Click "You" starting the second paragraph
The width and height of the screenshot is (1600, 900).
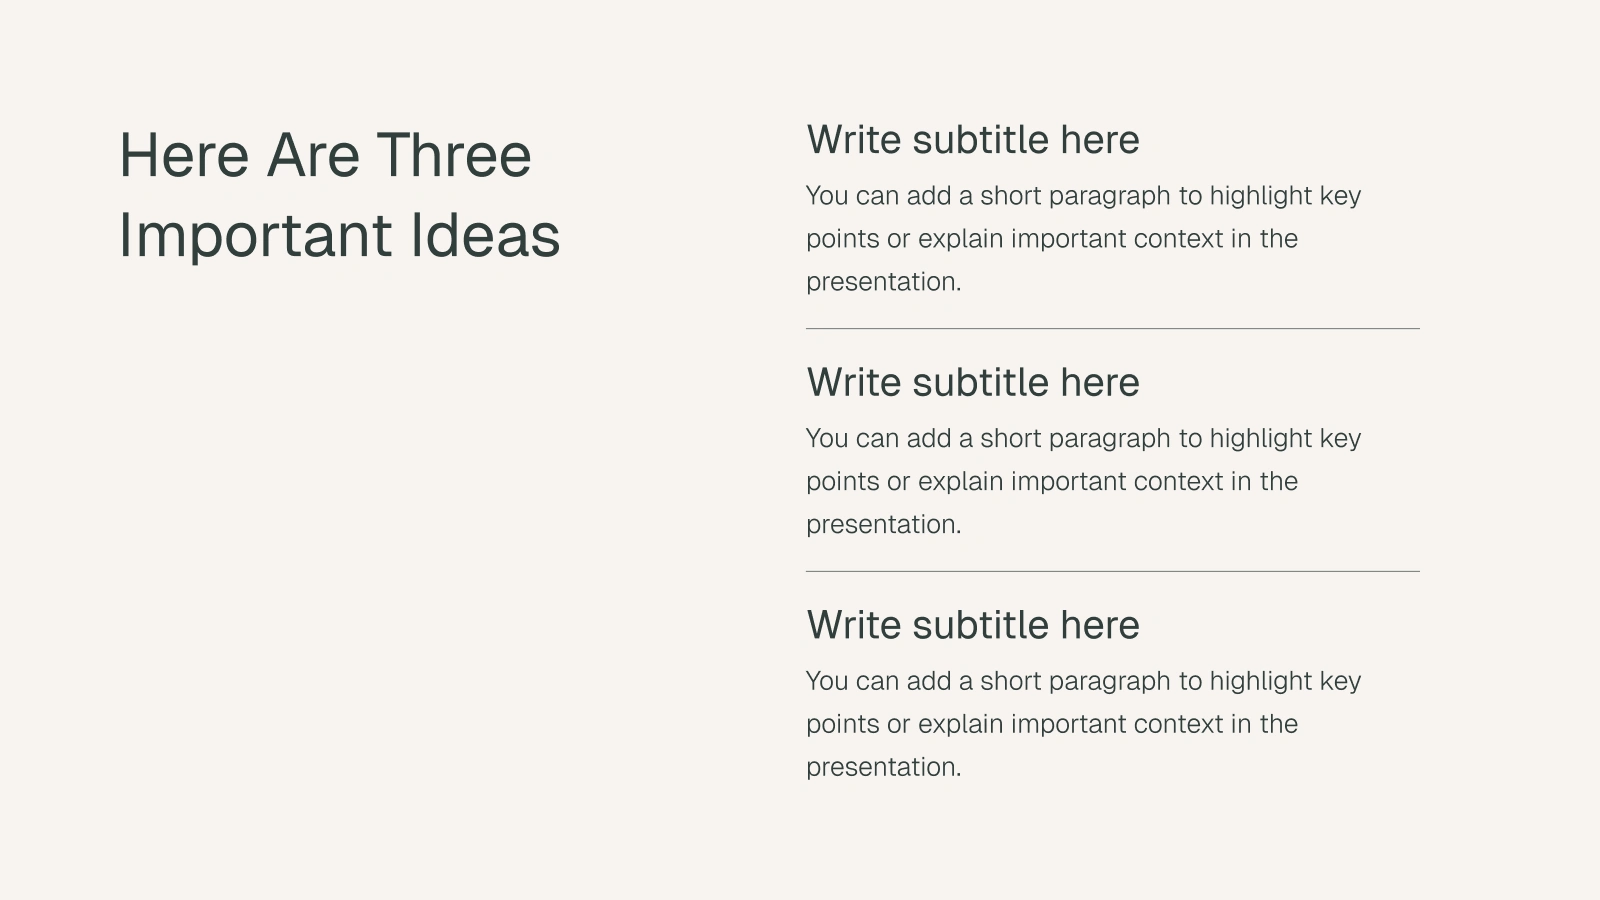click(x=827, y=439)
